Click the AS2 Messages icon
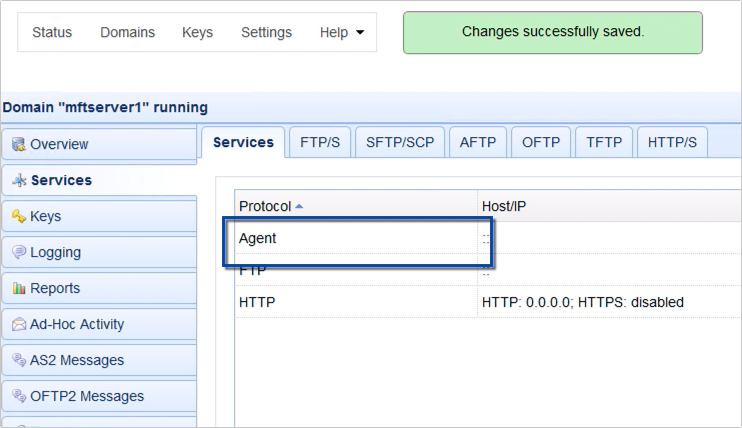This screenshot has height=428, width=742. point(17,361)
